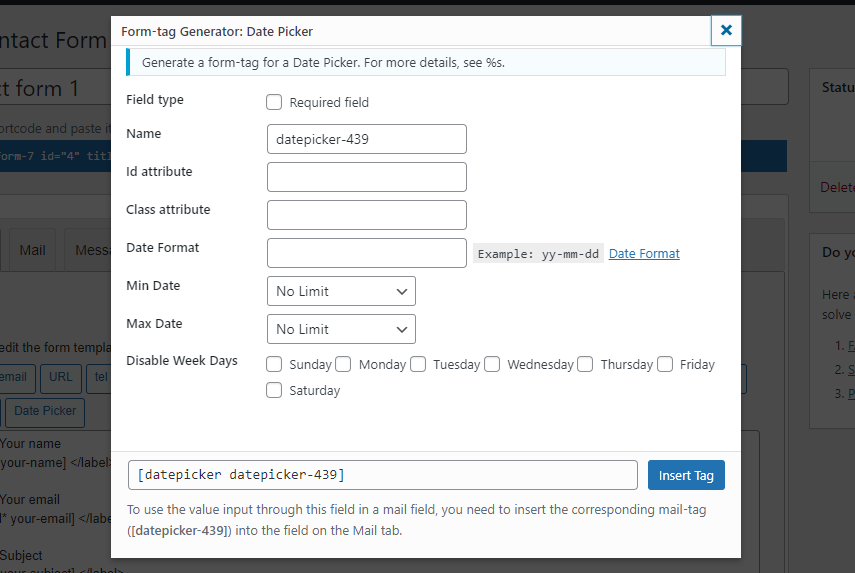Viewport: 855px width, 573px height.
Task: Enable the Saturday checkbox
Action: pyautogui.click(x=274, y=390)
